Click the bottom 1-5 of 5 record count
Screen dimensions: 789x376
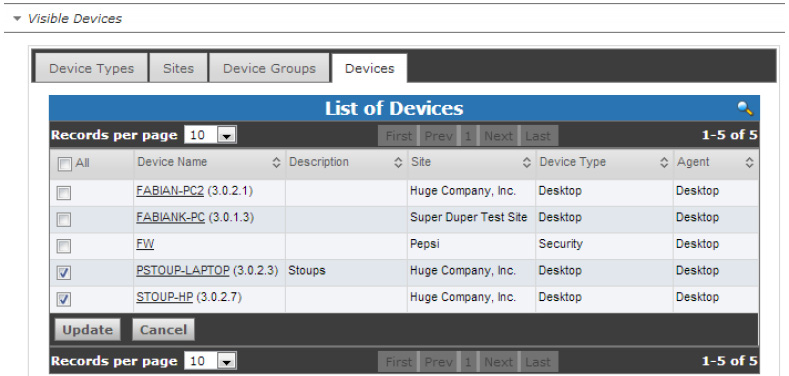(x=730, y=361)
